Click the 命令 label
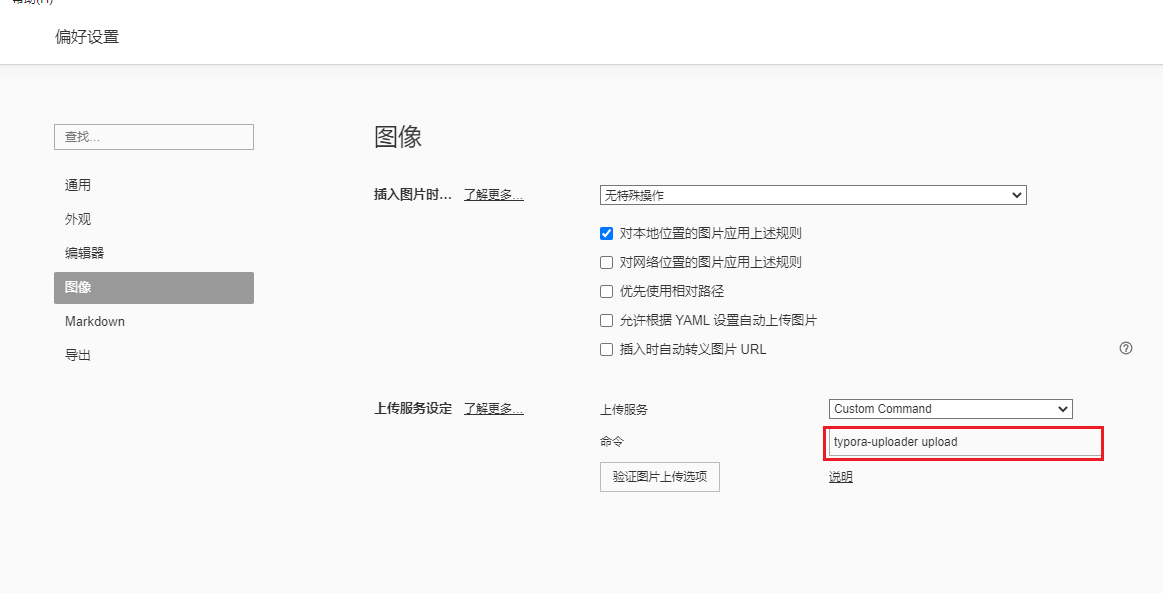The width and height of the screenshot is (1163, 593). point(612,442)
